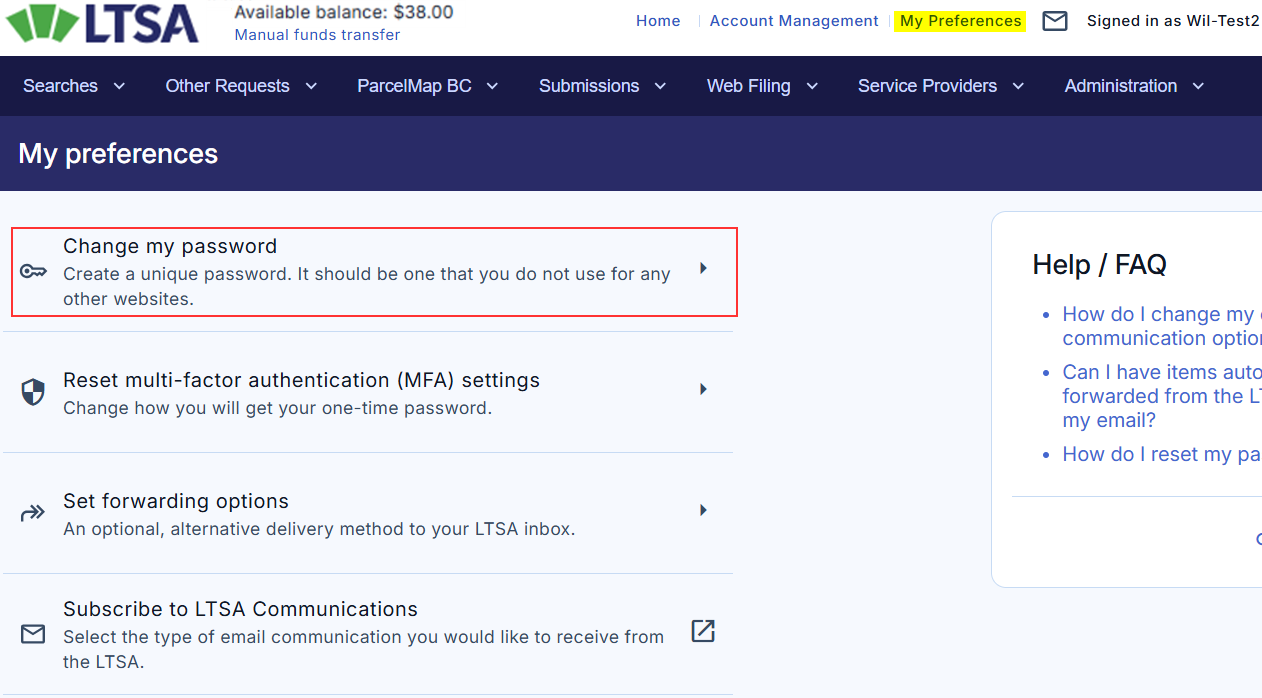Expand the Reset MFA settings arrow
This screenshot has width=1262, height=698.
click(x=703, y=389)
